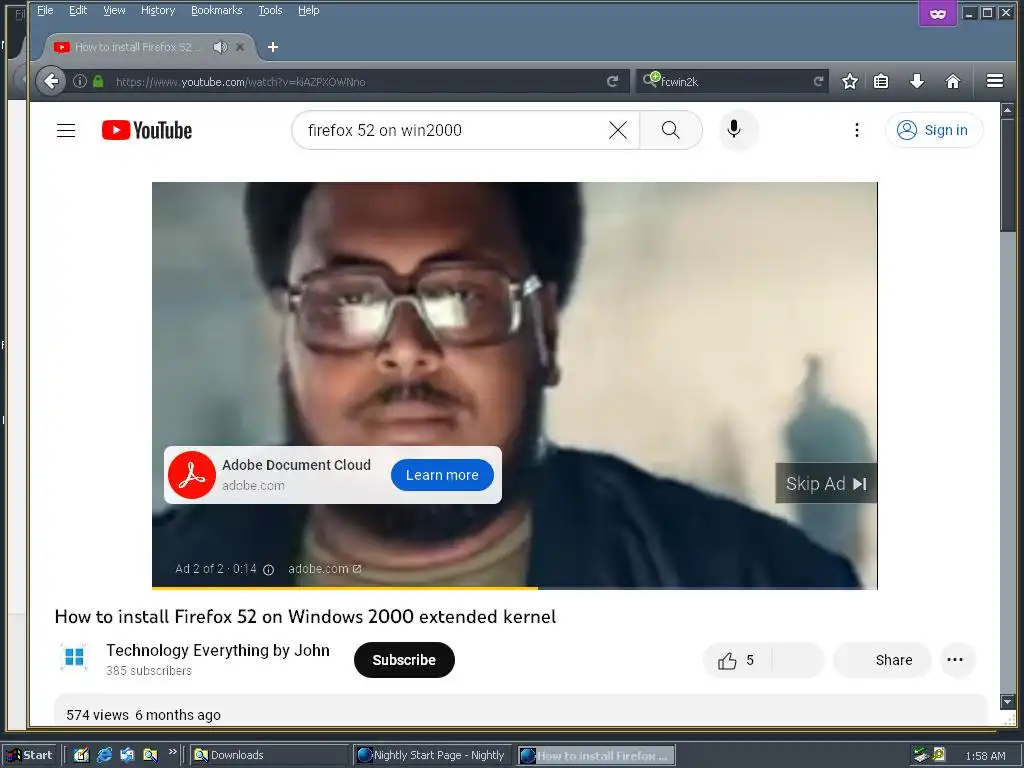Click the page scrollbar down arrow
This screenshot has width=1024, height=768.
[x=1007, y=702]
